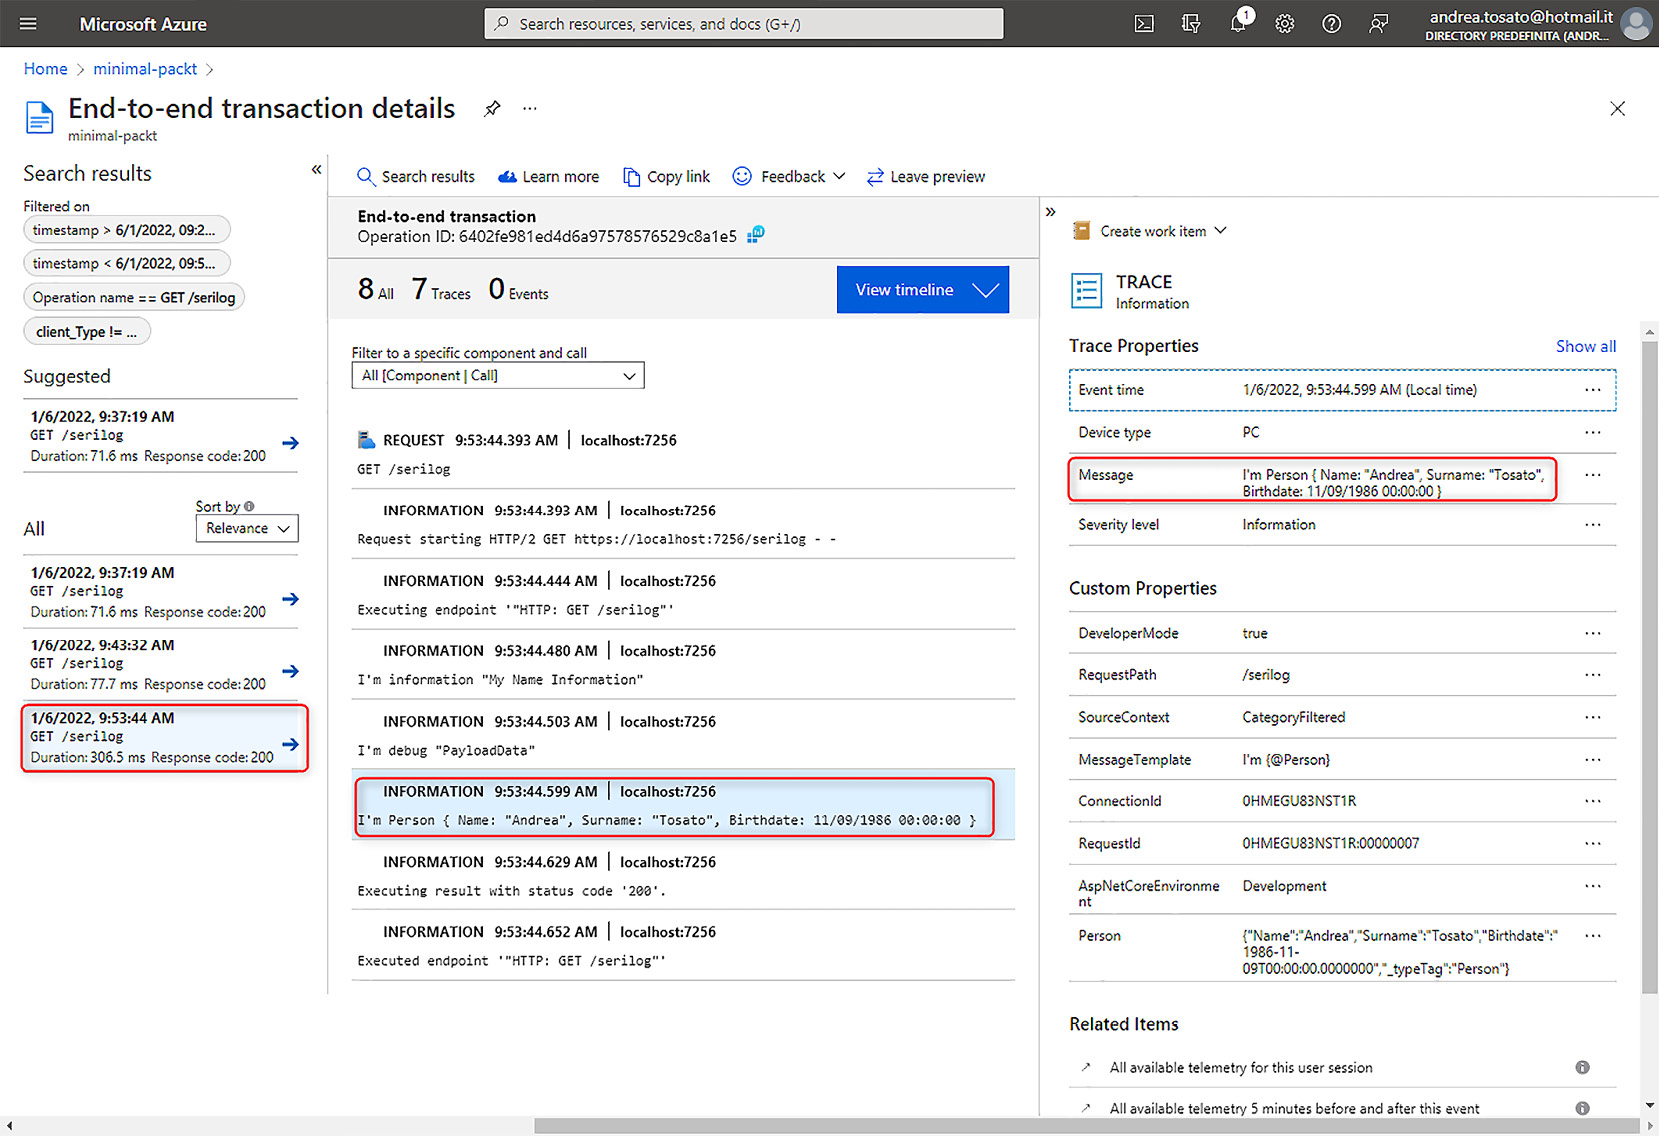Open the Sort by Relevance dropdown
Viewport: 1659px width, 1136px height.
[x=247, y=528]
